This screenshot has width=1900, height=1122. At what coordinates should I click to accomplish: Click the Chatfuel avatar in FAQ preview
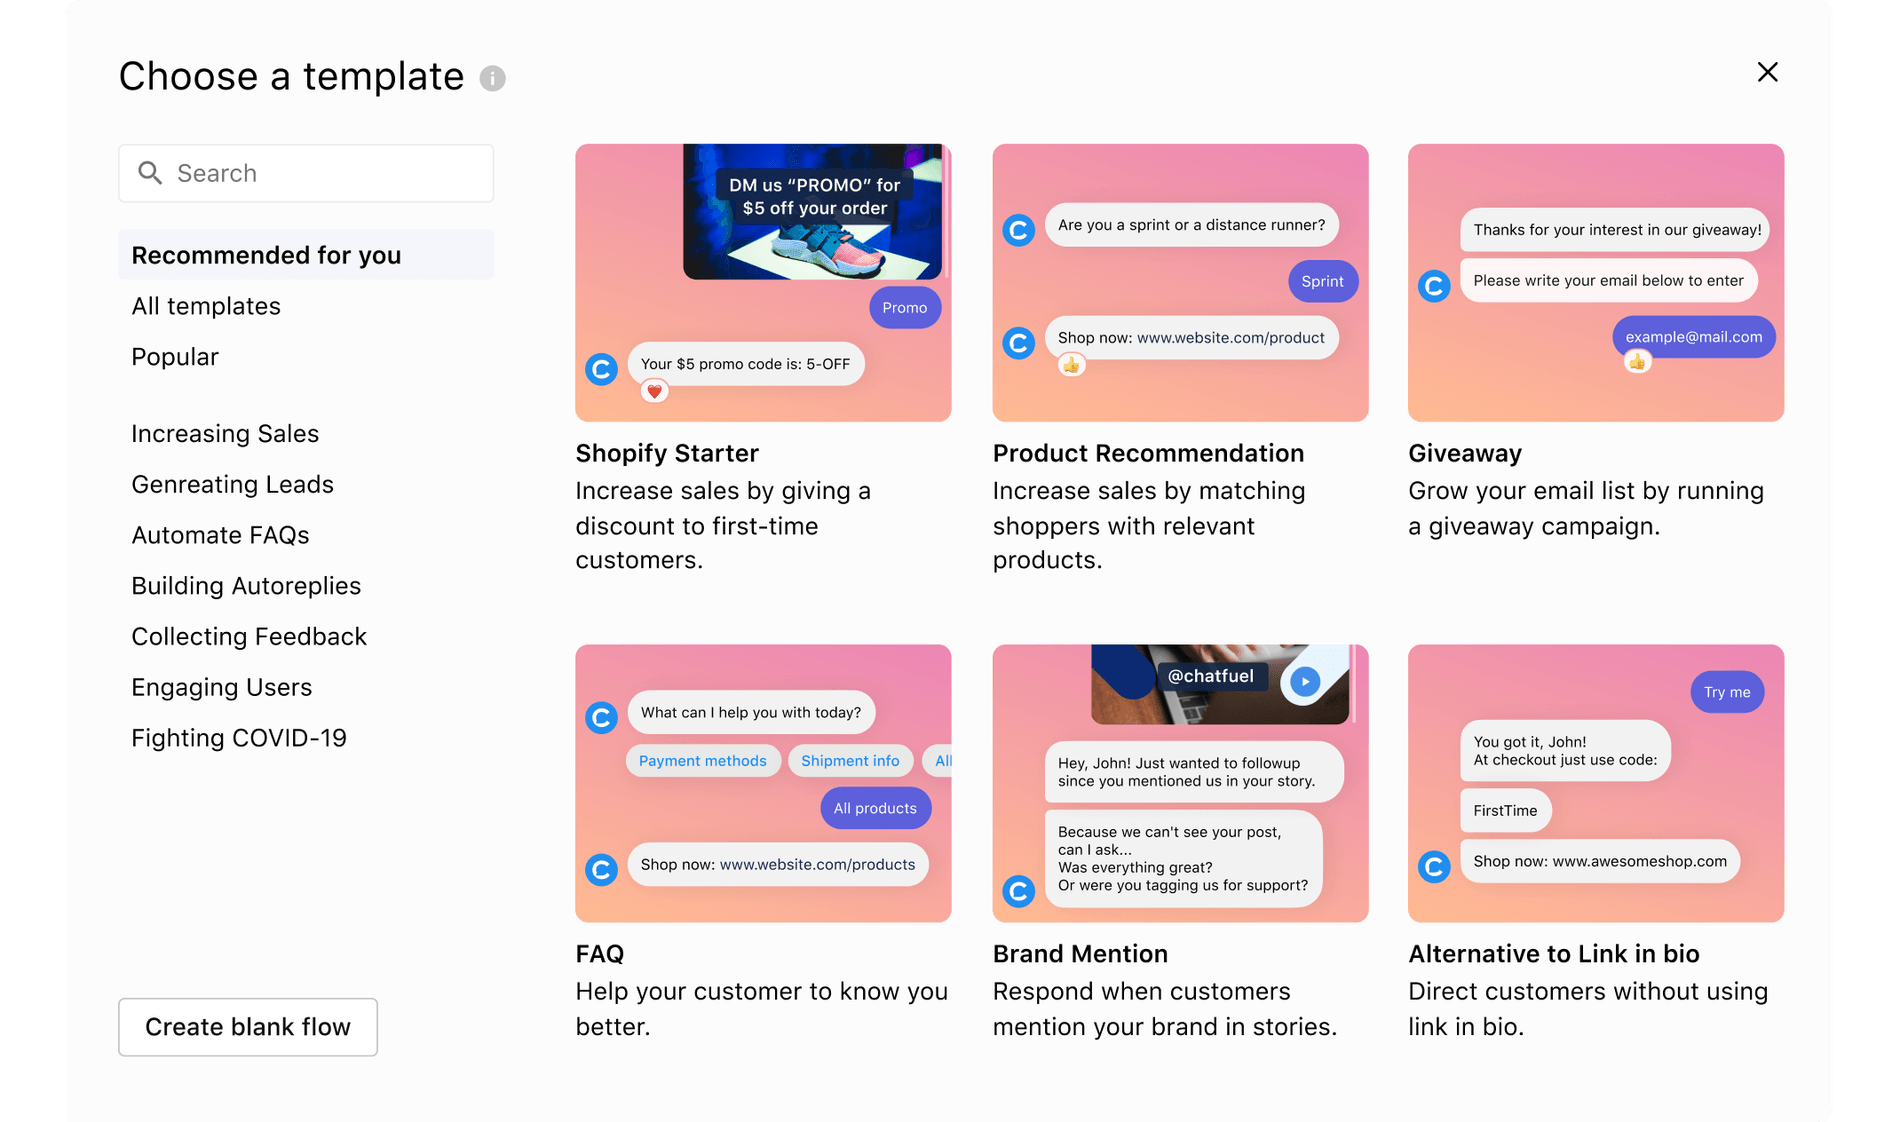tap(601, 717)
